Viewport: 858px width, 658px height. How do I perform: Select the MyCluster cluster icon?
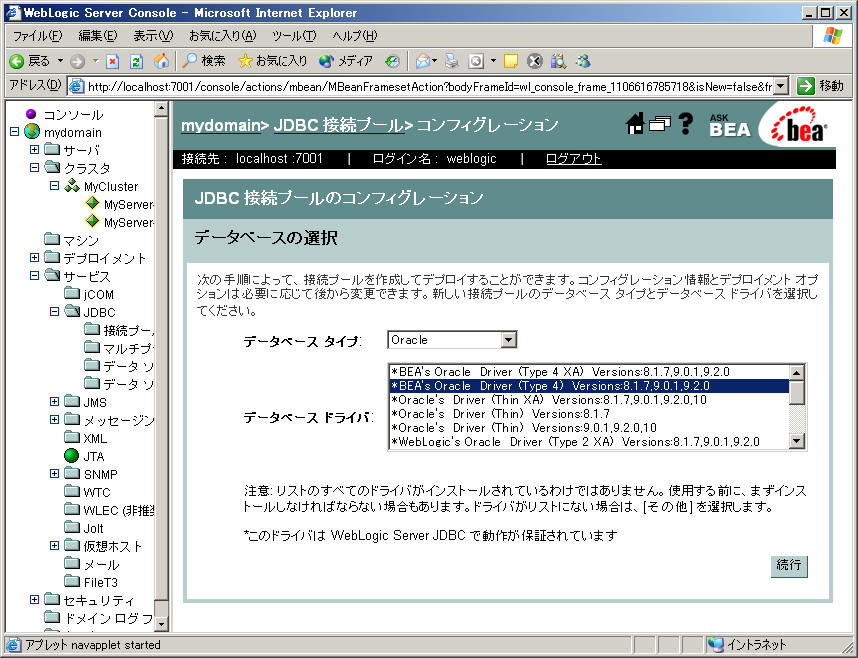[72, 186]
